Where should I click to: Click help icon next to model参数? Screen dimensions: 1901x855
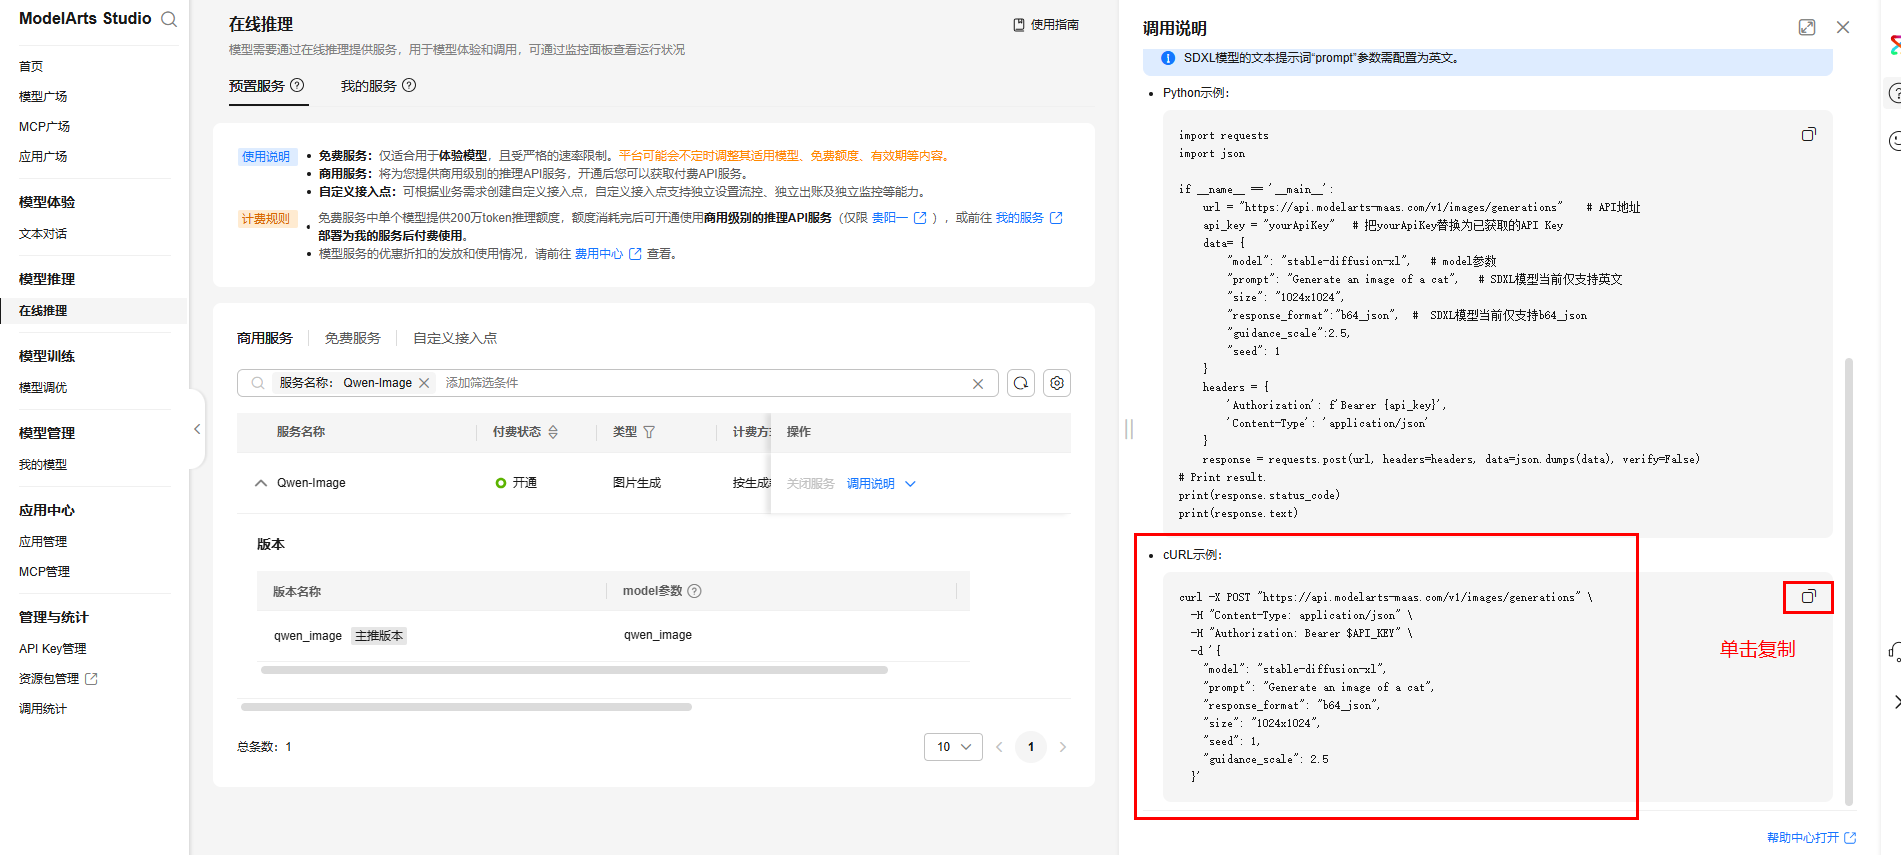695,591
